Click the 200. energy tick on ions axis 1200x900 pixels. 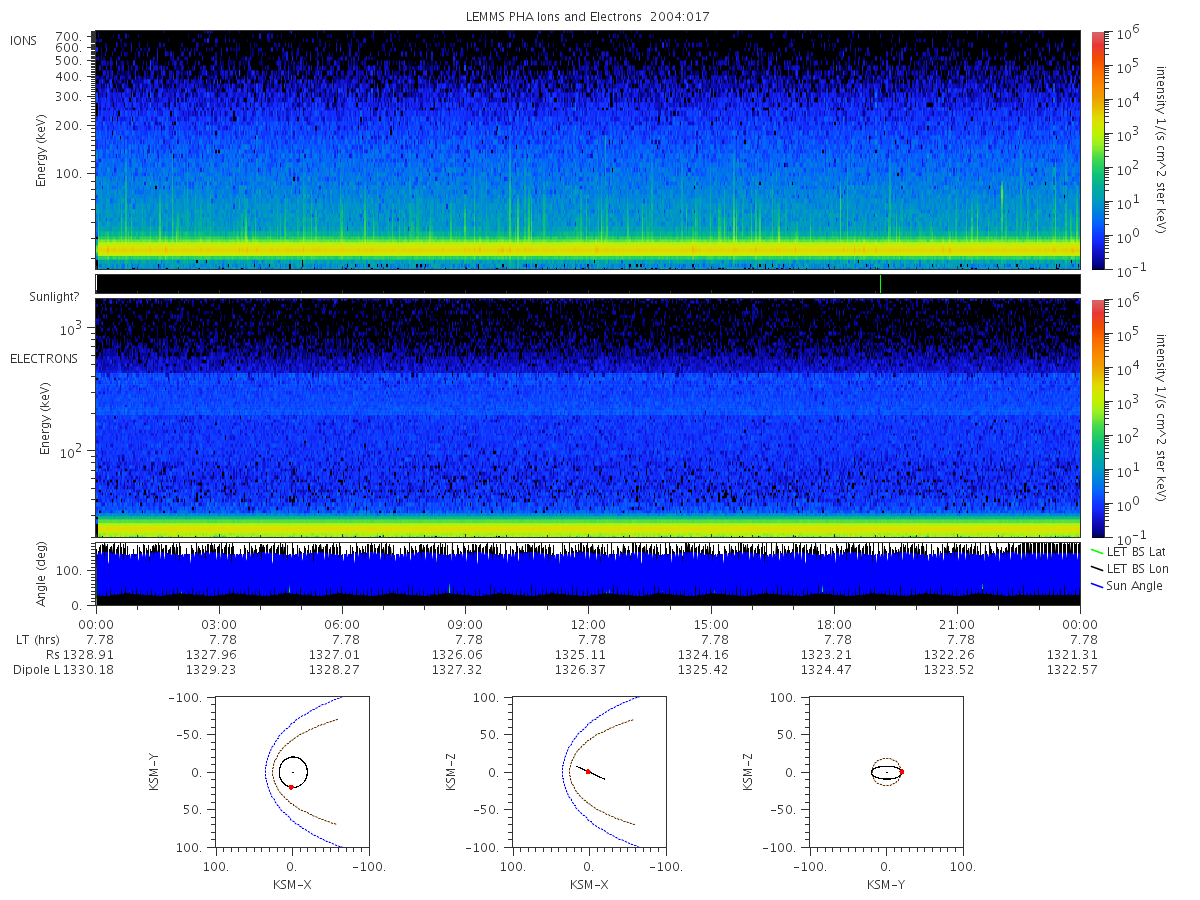68,126
